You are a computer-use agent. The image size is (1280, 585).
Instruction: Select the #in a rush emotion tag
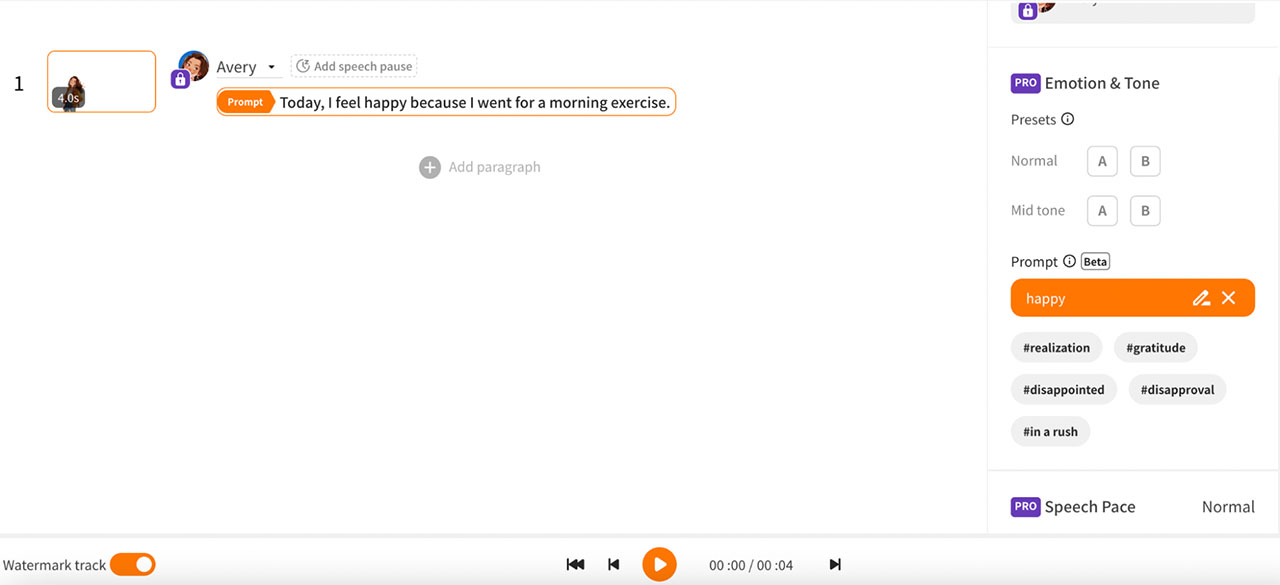click(1050, 431)
